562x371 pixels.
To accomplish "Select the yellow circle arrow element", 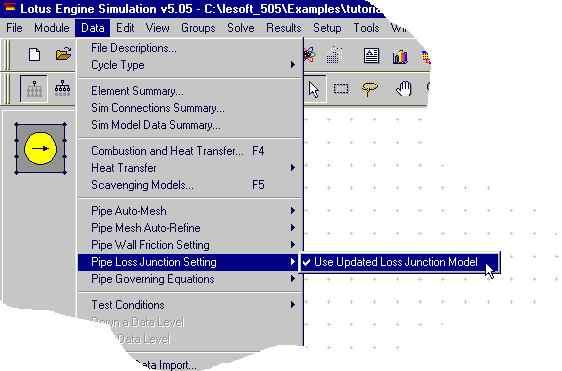I will pyautogui.click(x=41, y=148).
